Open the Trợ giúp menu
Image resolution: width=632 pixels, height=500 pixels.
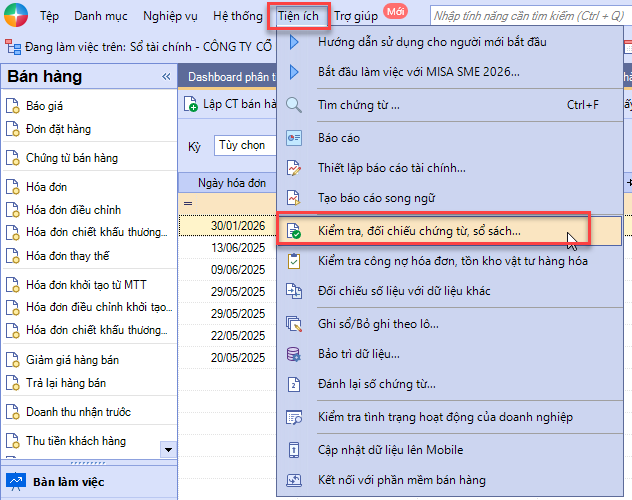[354, 16]
